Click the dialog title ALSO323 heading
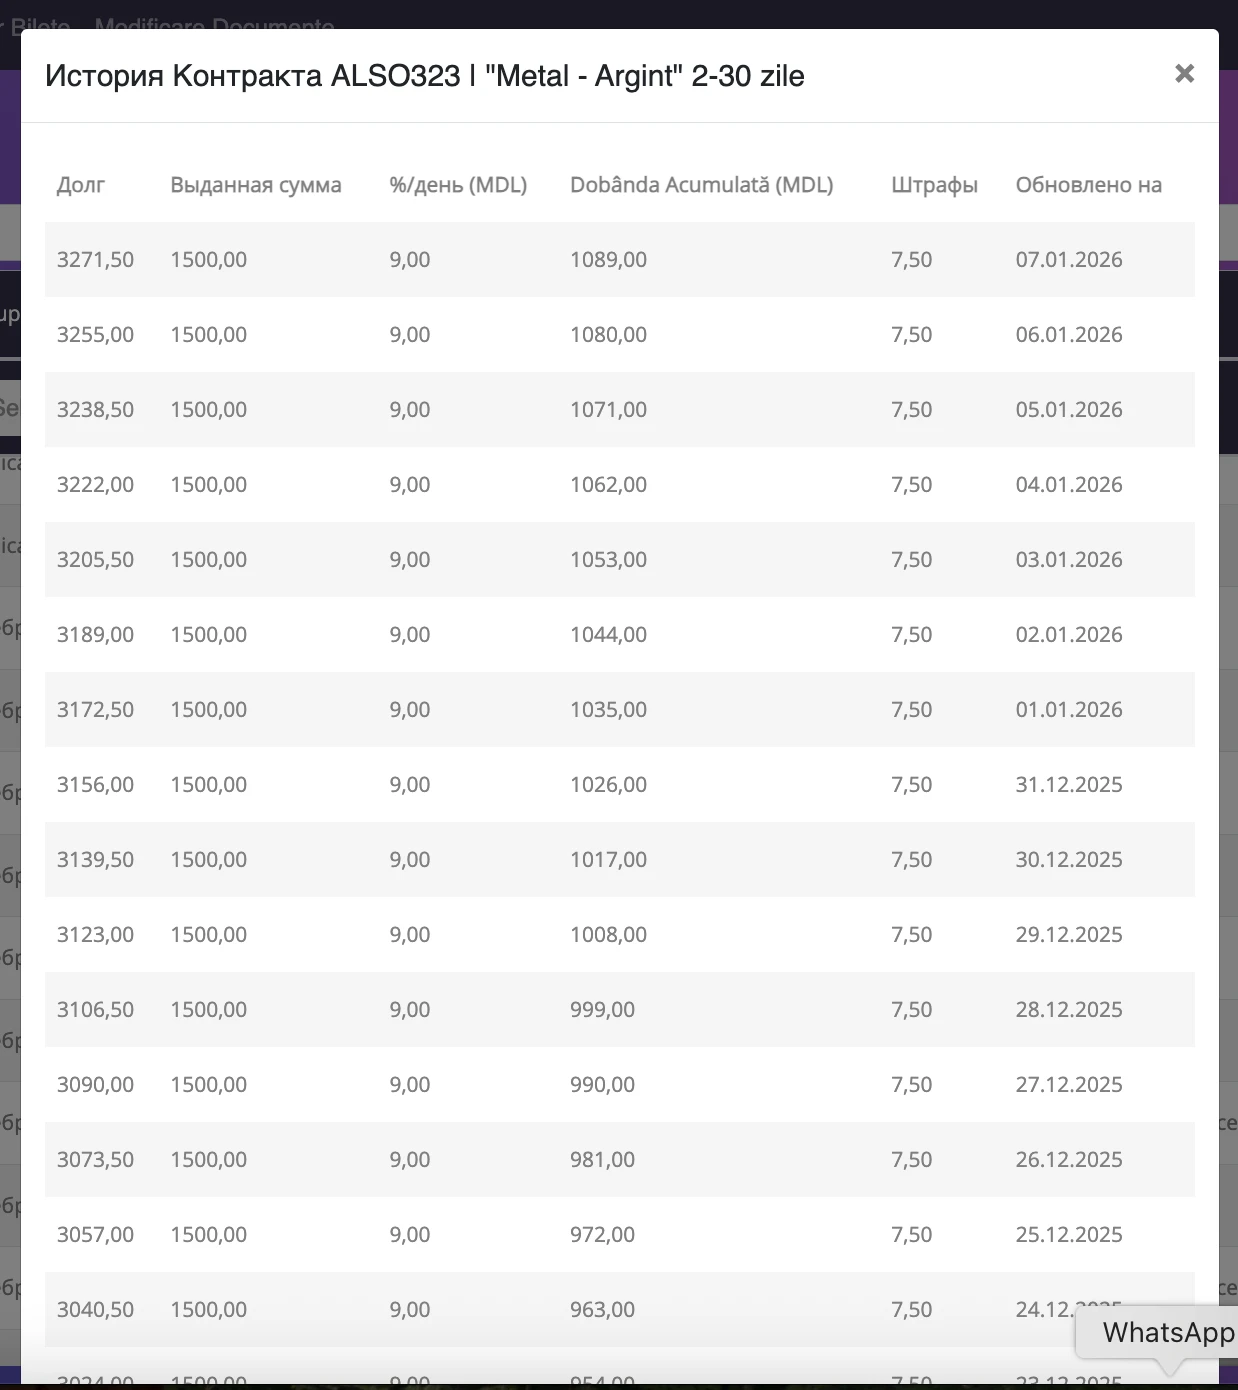Viewport: 1238px width, 1390px height. click(x=425, y=76)
